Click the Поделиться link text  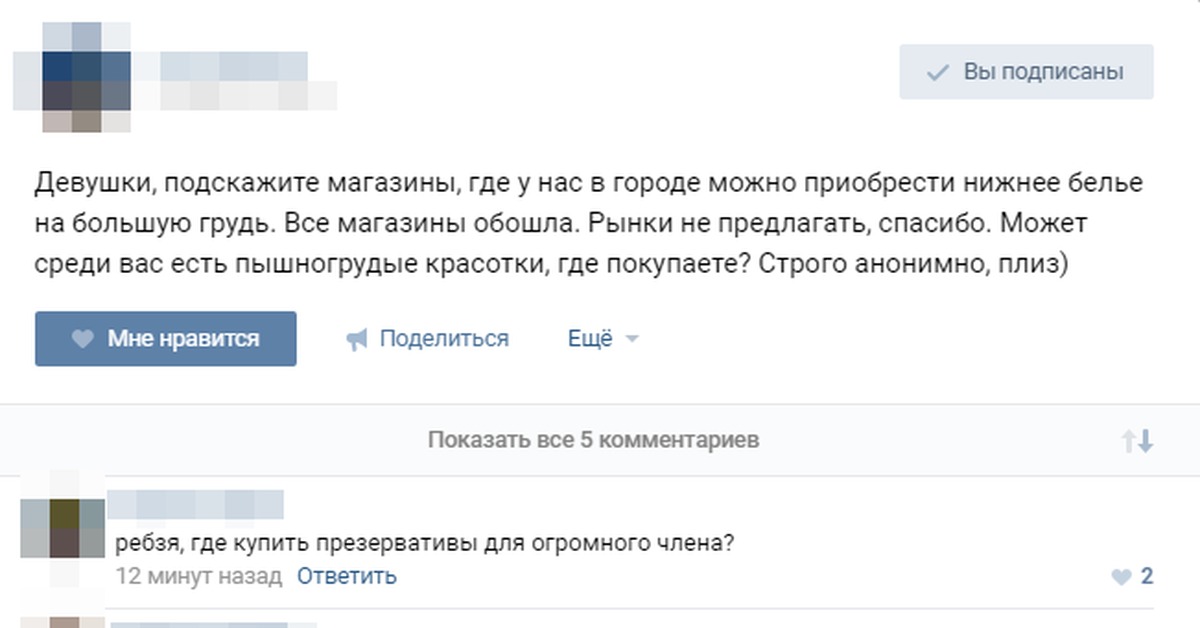444,339
